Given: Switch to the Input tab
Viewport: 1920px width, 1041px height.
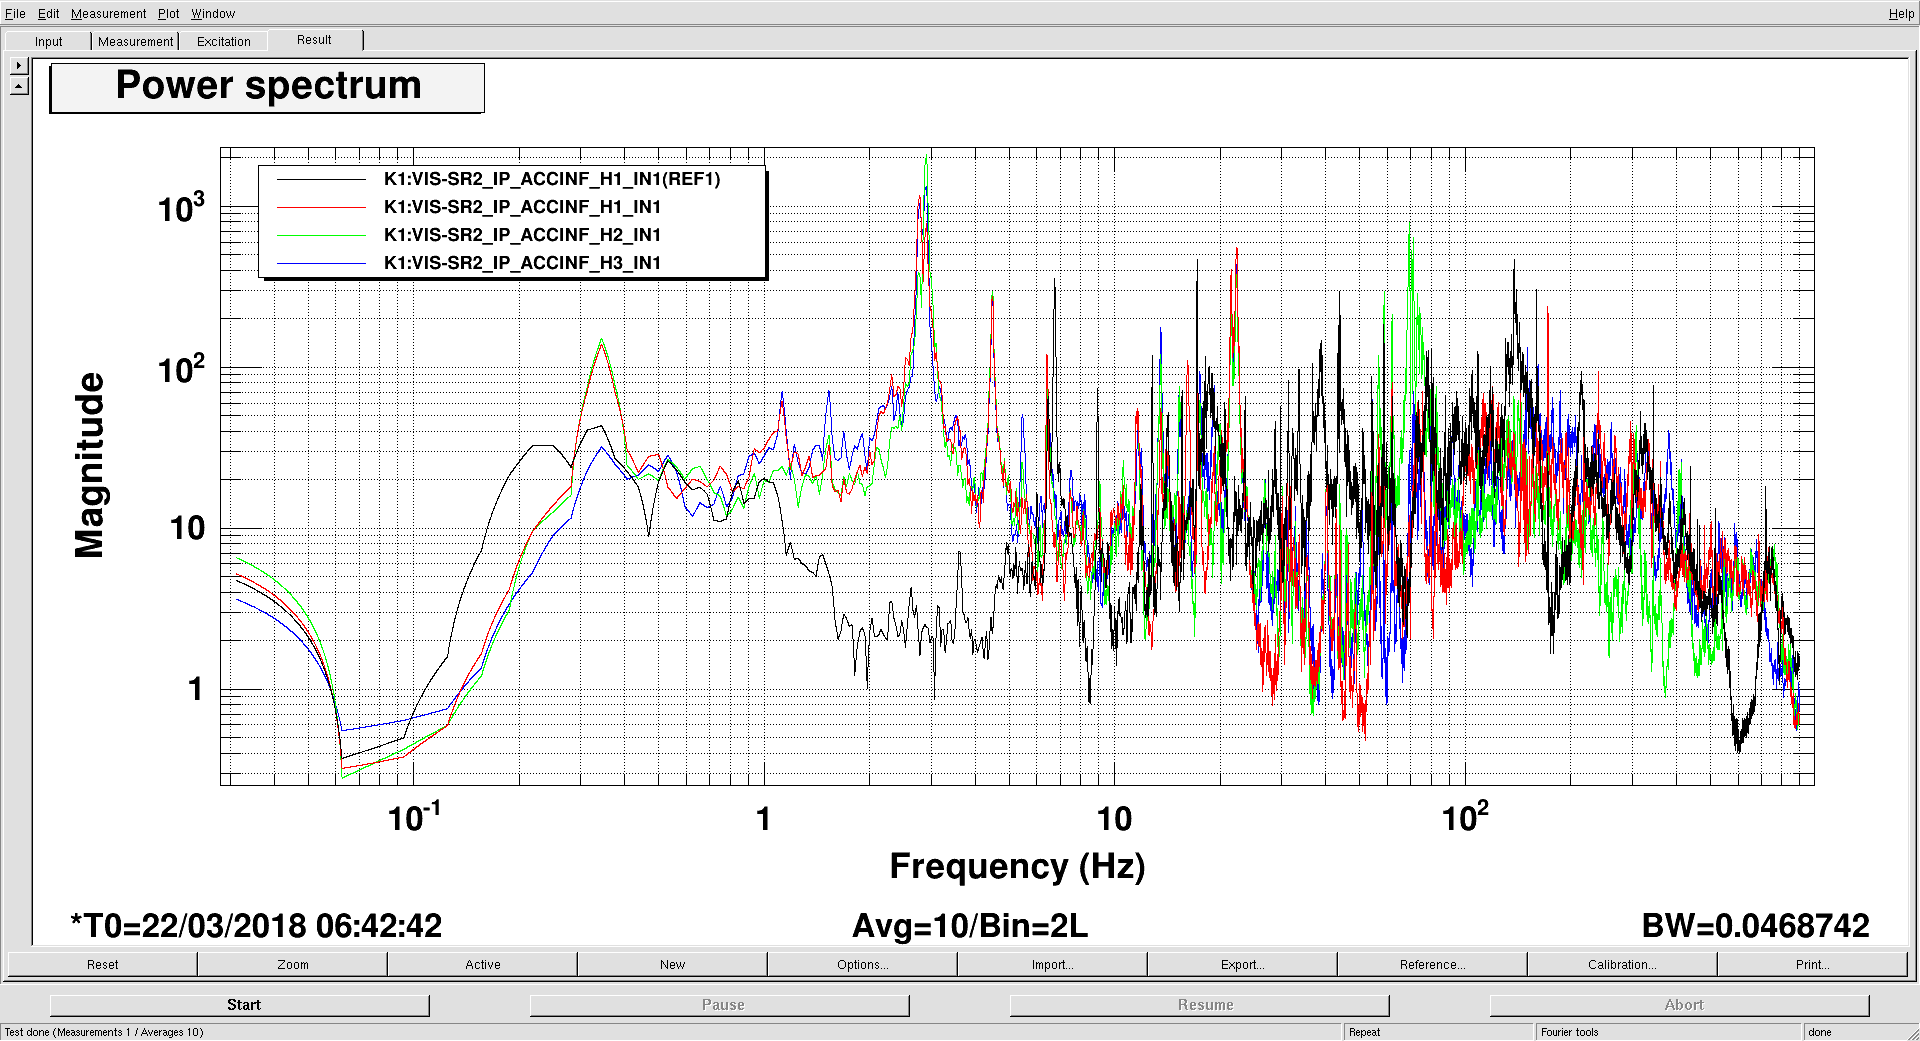Looking at the screenshot, I should (x=48, y=41).
